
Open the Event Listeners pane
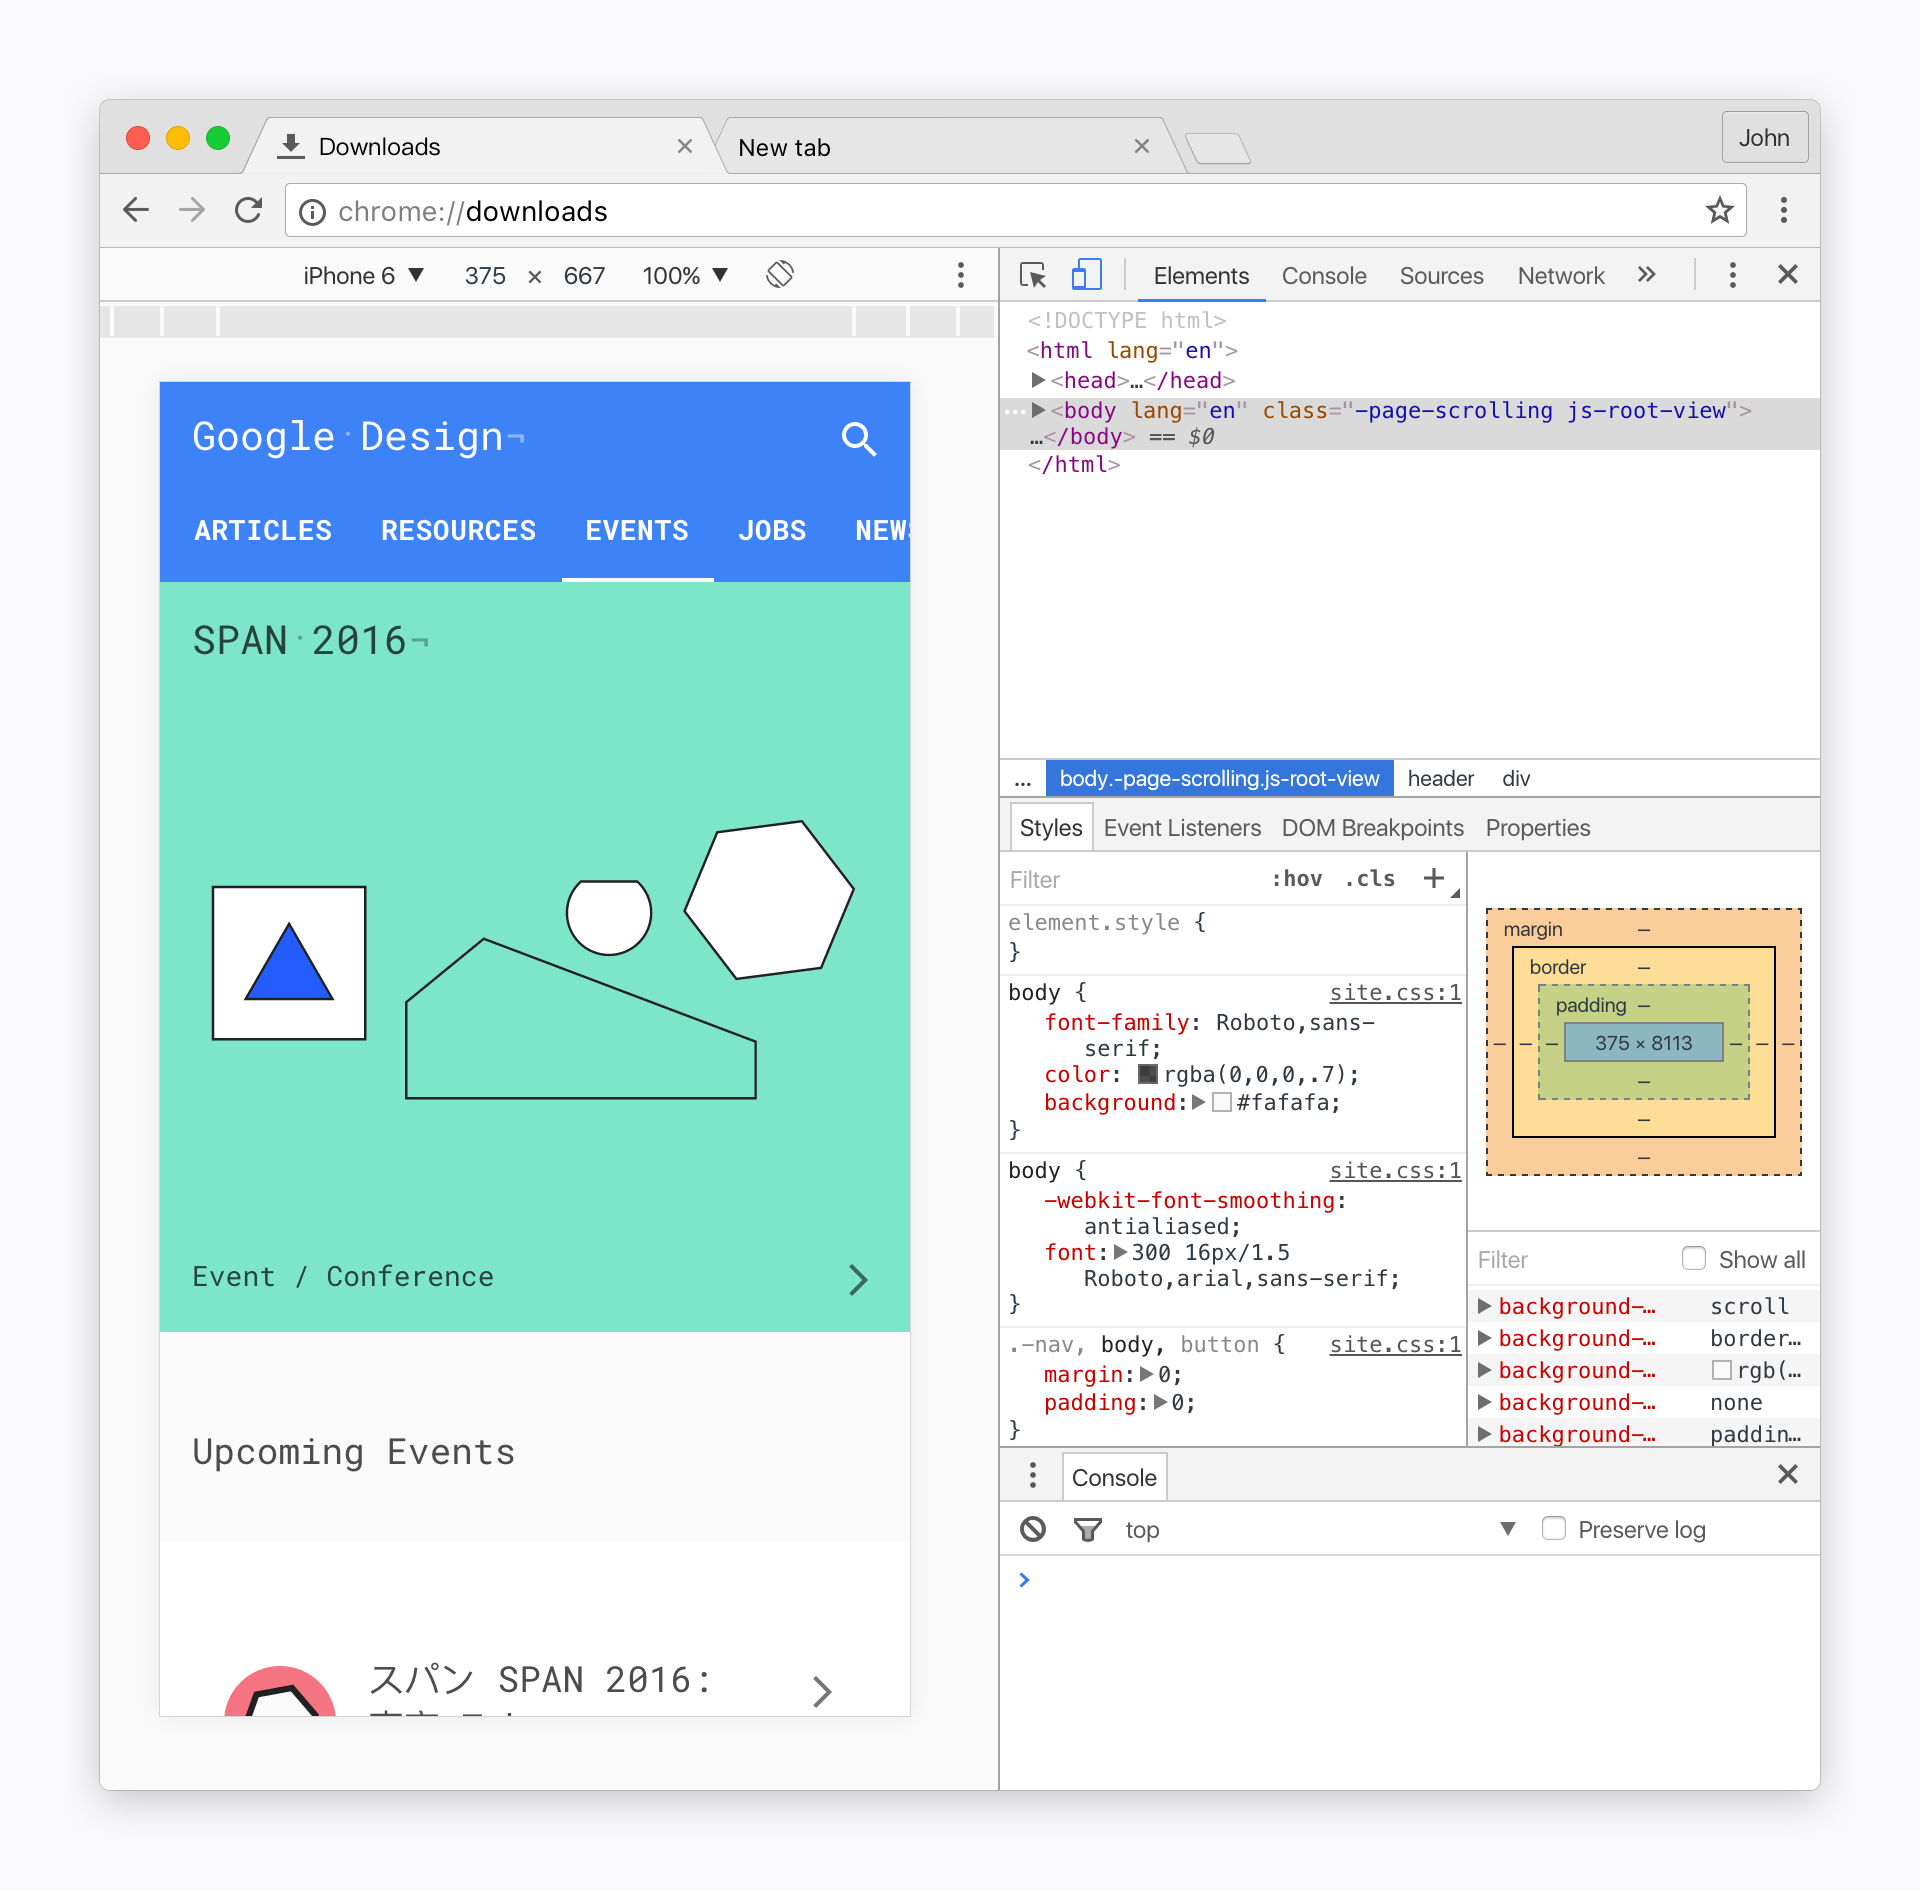(1182, 828)
